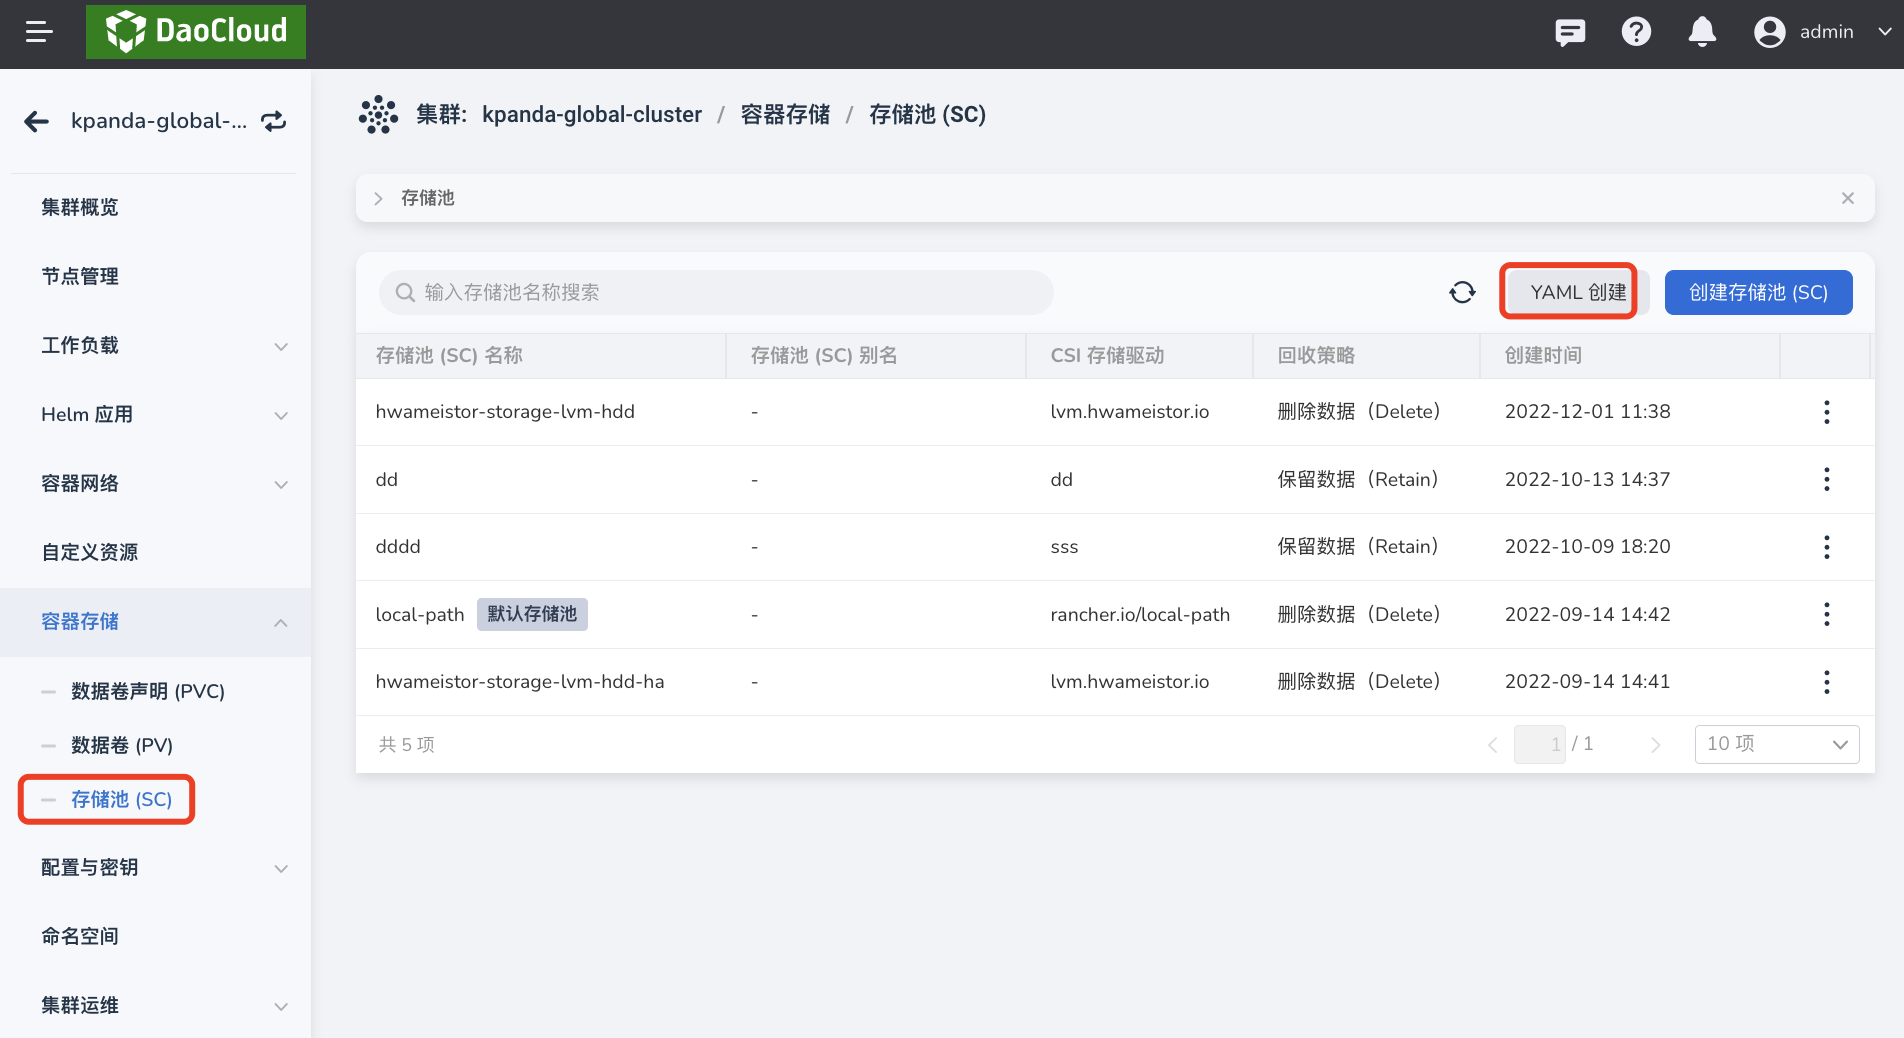Open 数据卷 (PV) submenu item
Screen dimensions: 1904x1038
[x=122, y=745]
